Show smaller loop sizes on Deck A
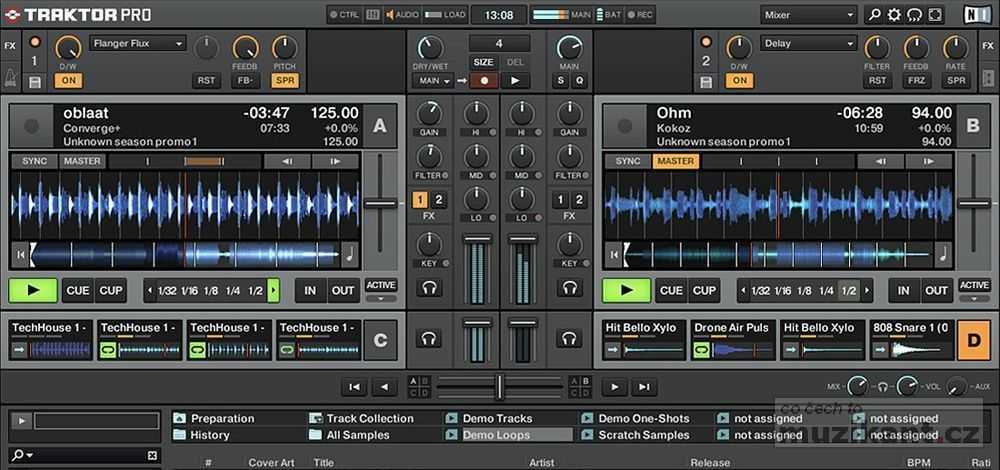This screenshot has height=470, width=1000. [x=150, y=291]
